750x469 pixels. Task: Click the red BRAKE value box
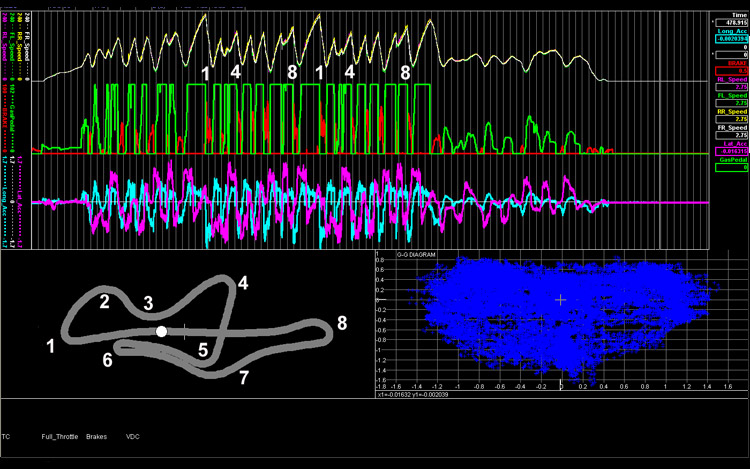(728, 70)
